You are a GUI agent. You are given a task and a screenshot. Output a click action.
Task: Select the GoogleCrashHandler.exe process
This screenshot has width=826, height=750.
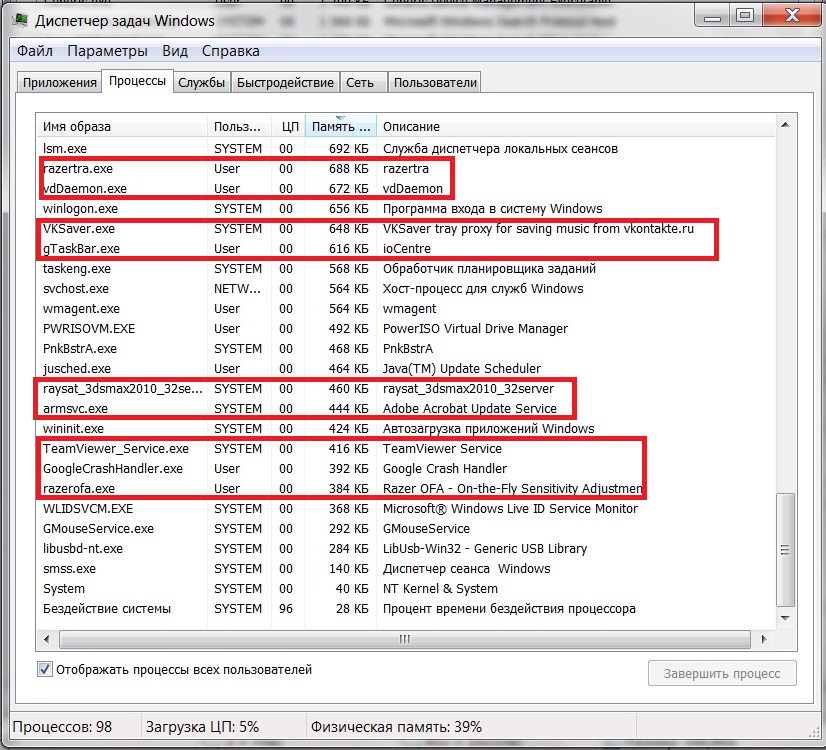[x=406, y=469]
